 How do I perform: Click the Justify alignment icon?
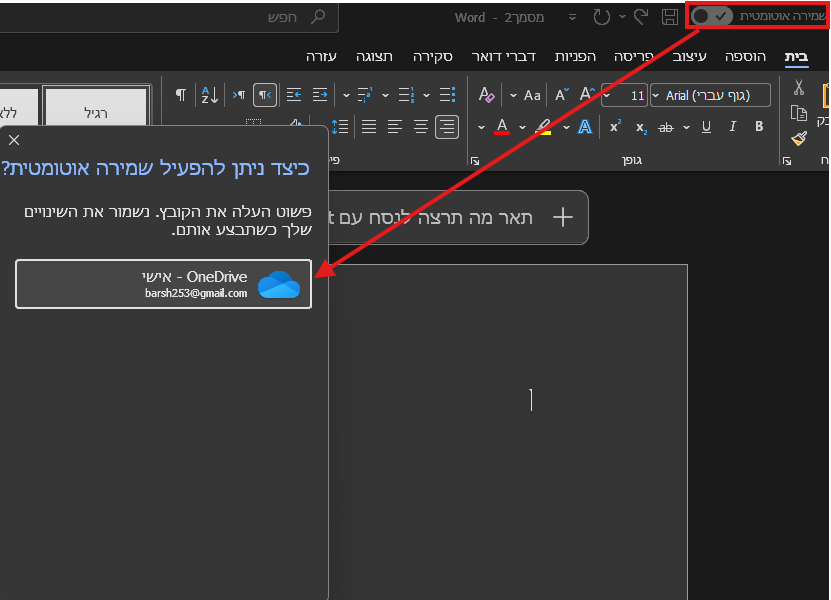[369, 127]
